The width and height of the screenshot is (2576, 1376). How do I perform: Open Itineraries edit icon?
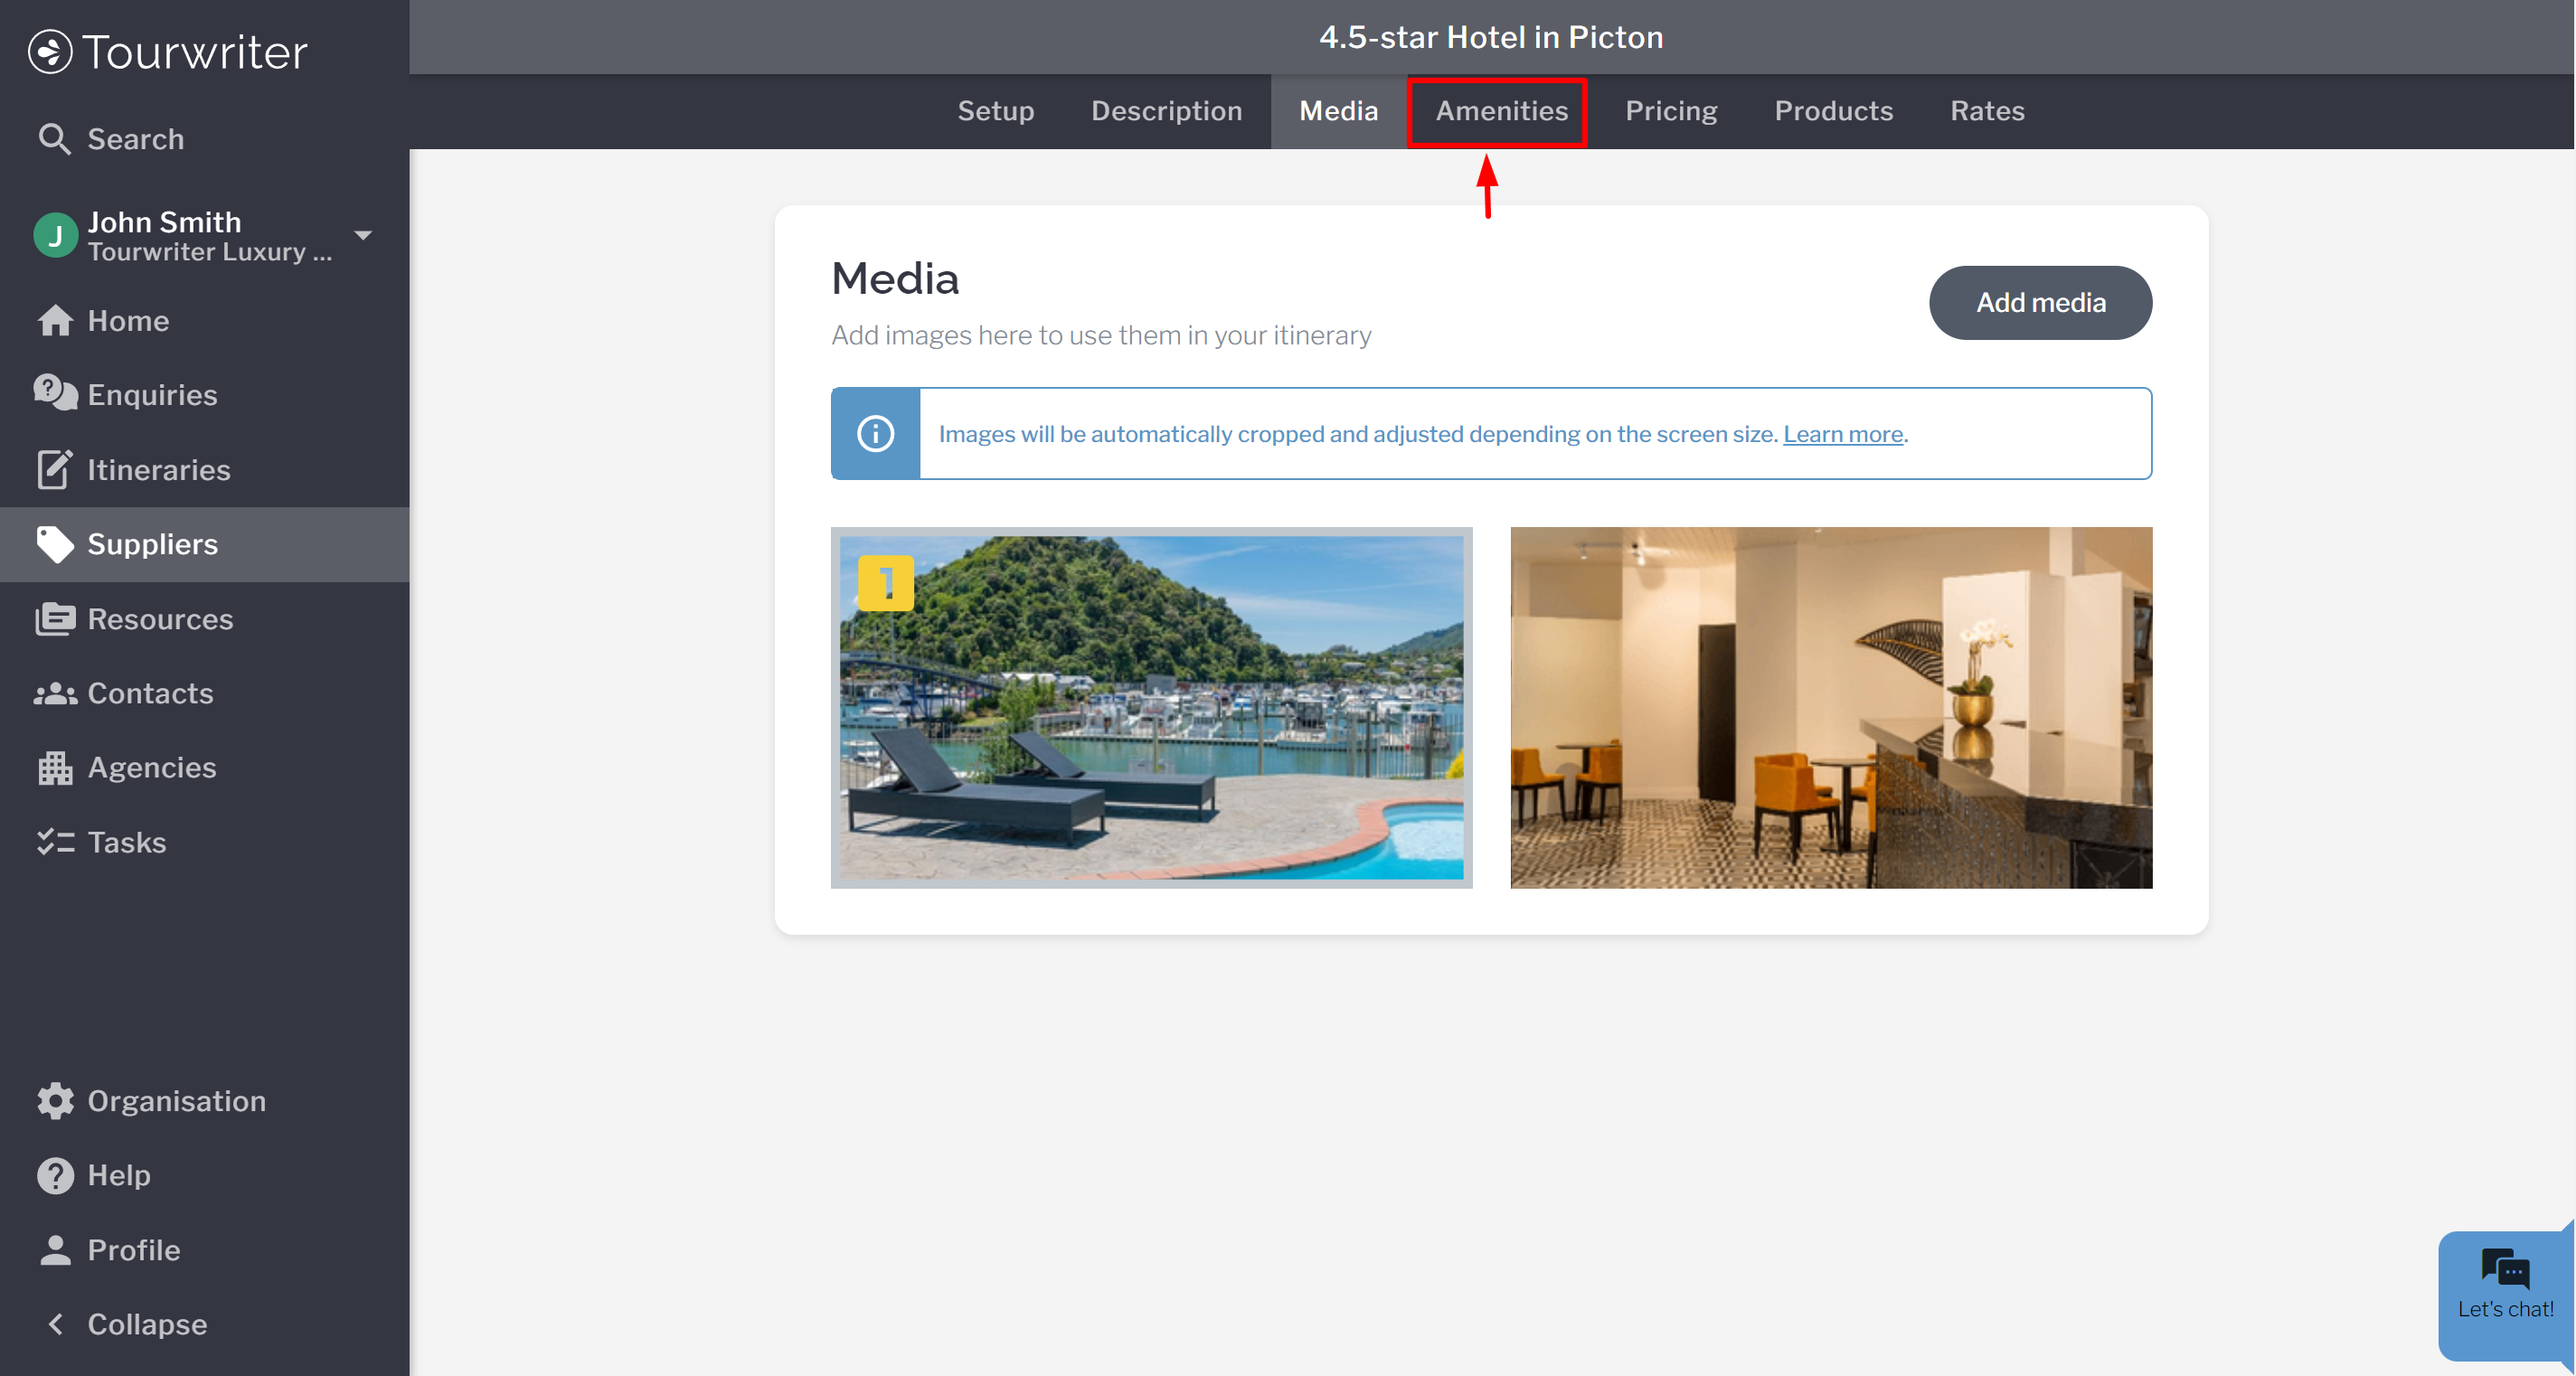pyautogui.click(x=55, y=469)
